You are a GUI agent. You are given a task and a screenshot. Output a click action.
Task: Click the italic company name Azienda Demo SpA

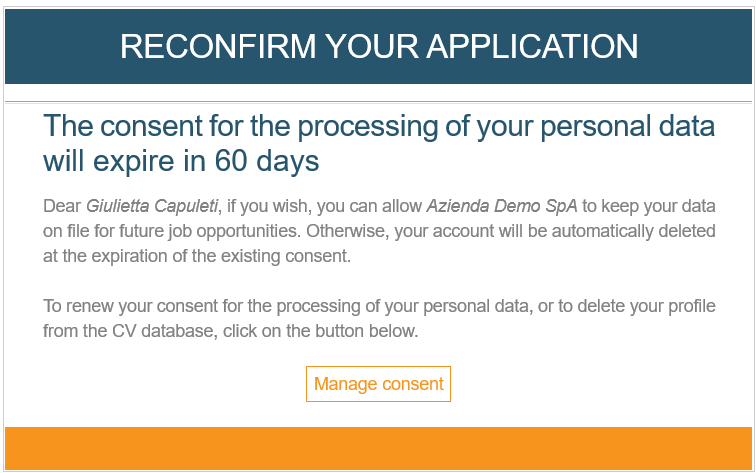(x=502, y=206)
